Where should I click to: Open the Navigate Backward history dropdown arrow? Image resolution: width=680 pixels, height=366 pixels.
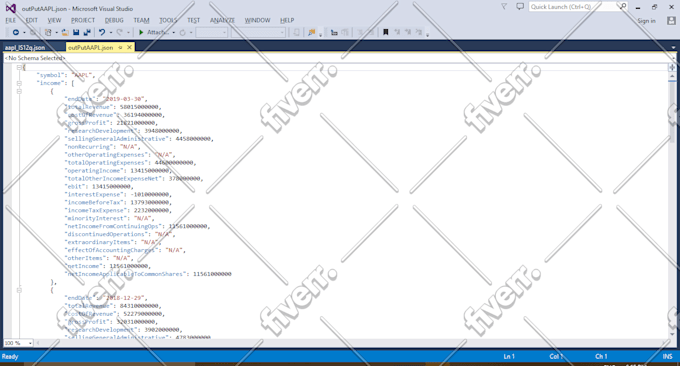24,33
